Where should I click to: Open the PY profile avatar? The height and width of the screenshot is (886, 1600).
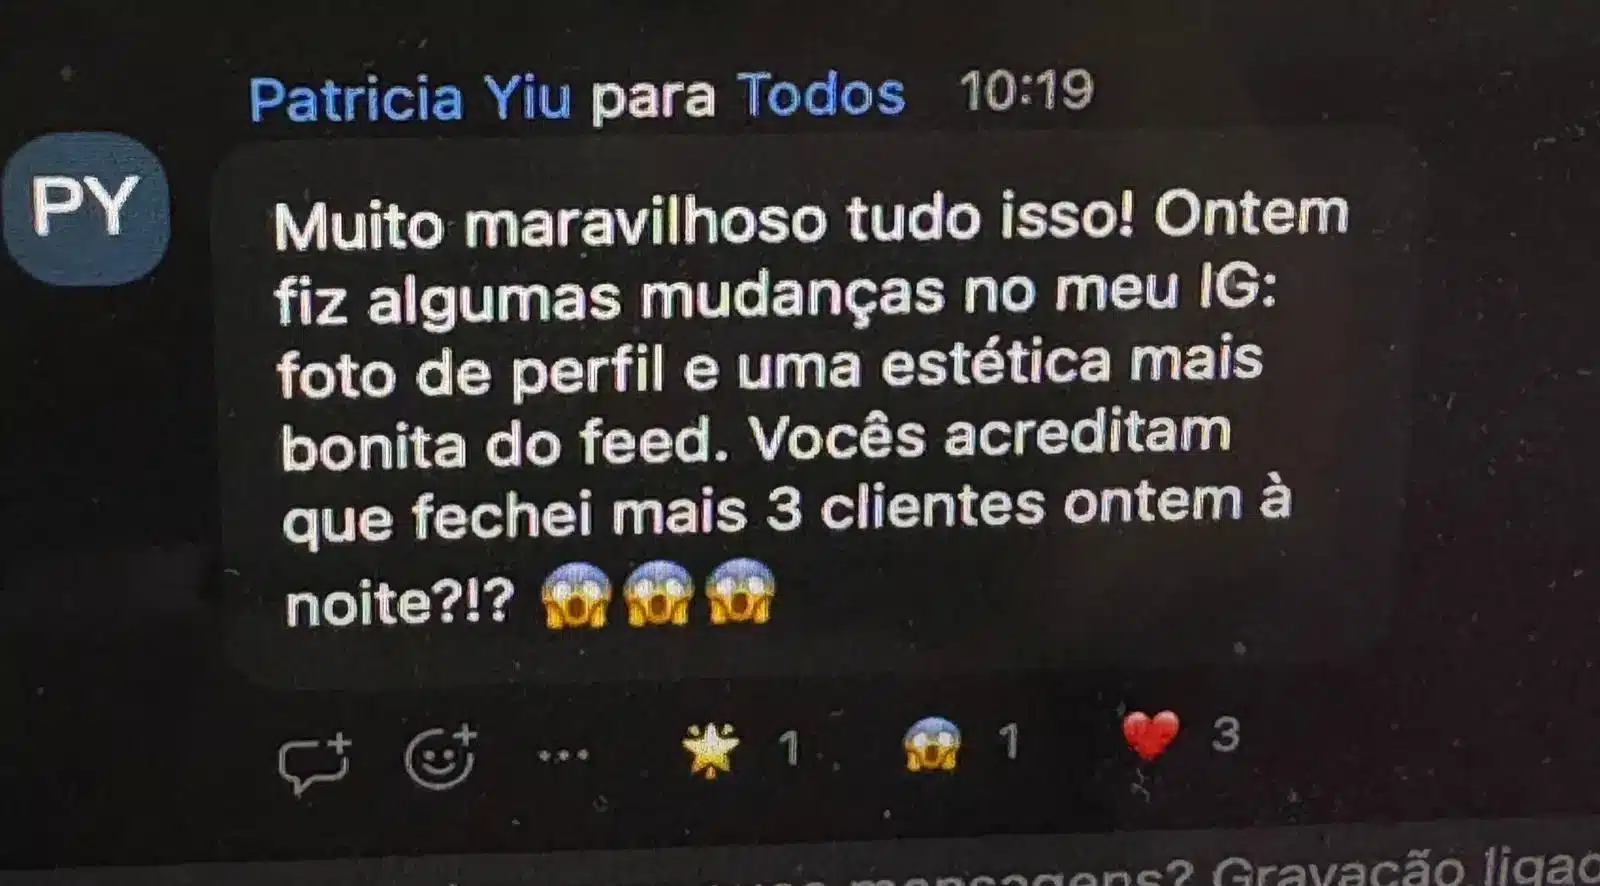tap(86, 207)
